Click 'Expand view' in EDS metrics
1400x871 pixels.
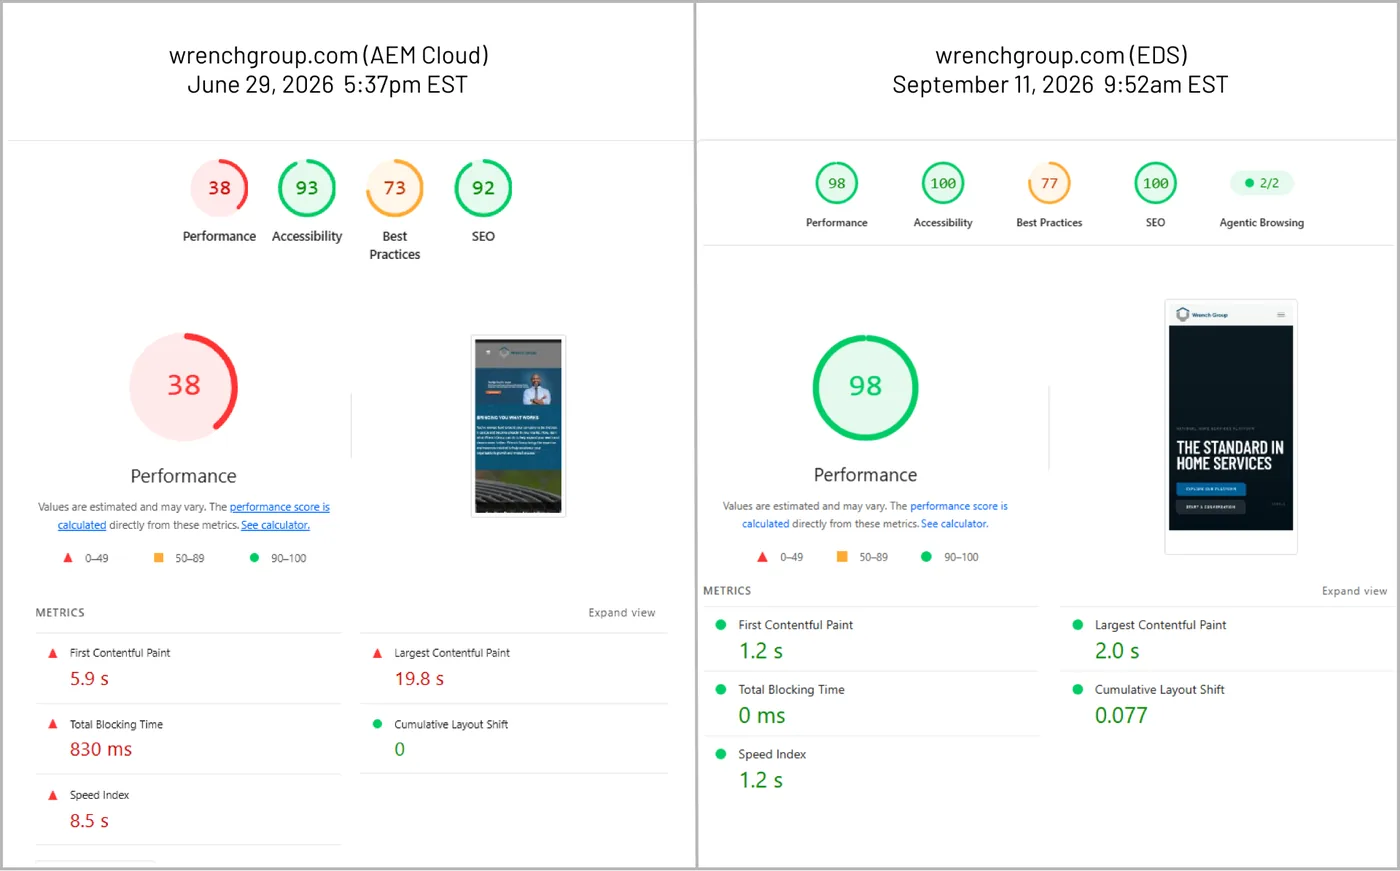[1354, 591]
